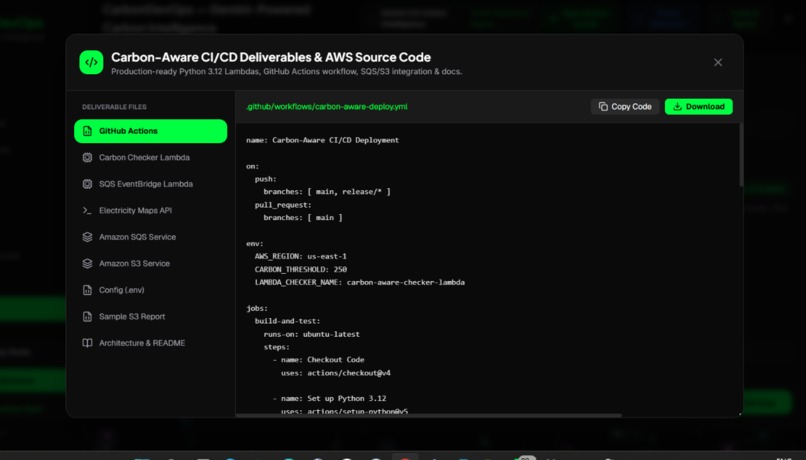Screen dimensions: 806x460
Task: Click the line 'CARBON_THRESHOLD: 250'
Action: point(301,269)
